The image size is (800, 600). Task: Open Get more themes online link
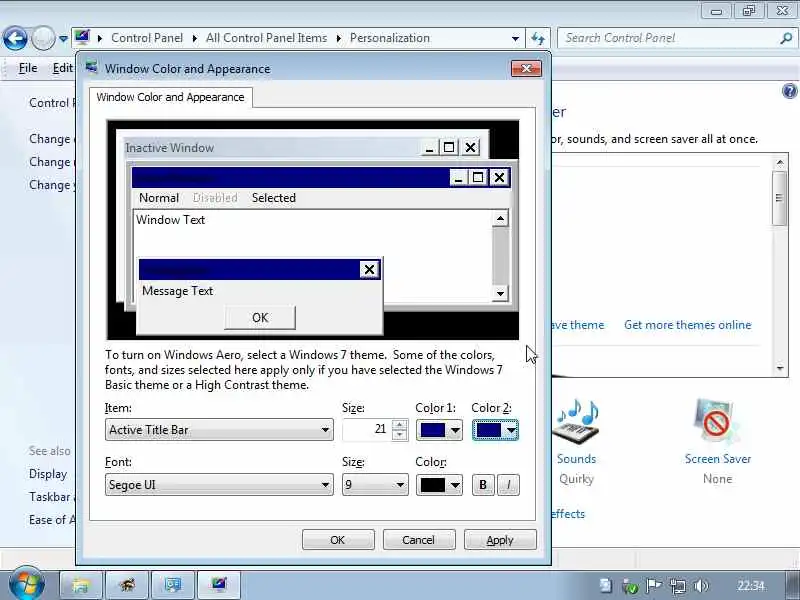[687, 325]
